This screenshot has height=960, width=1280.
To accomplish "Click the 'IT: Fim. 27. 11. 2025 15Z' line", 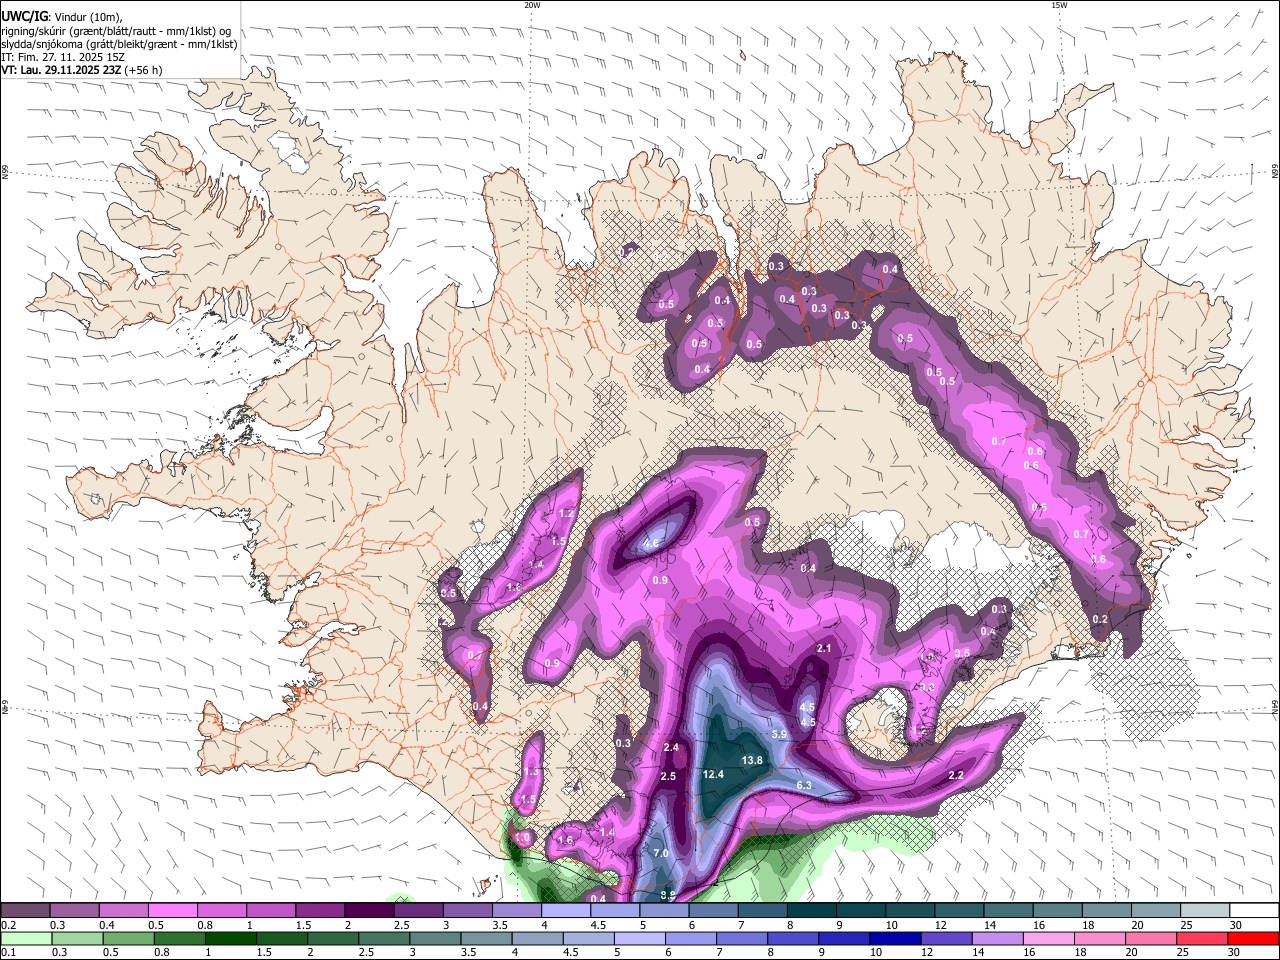I will click(63, 57).
